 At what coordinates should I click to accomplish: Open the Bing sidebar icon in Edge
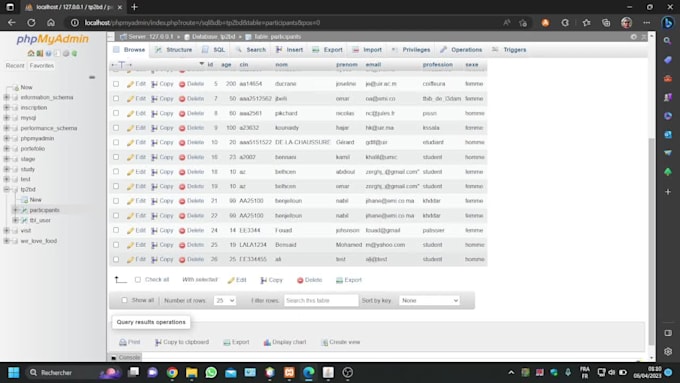point(668,23)
